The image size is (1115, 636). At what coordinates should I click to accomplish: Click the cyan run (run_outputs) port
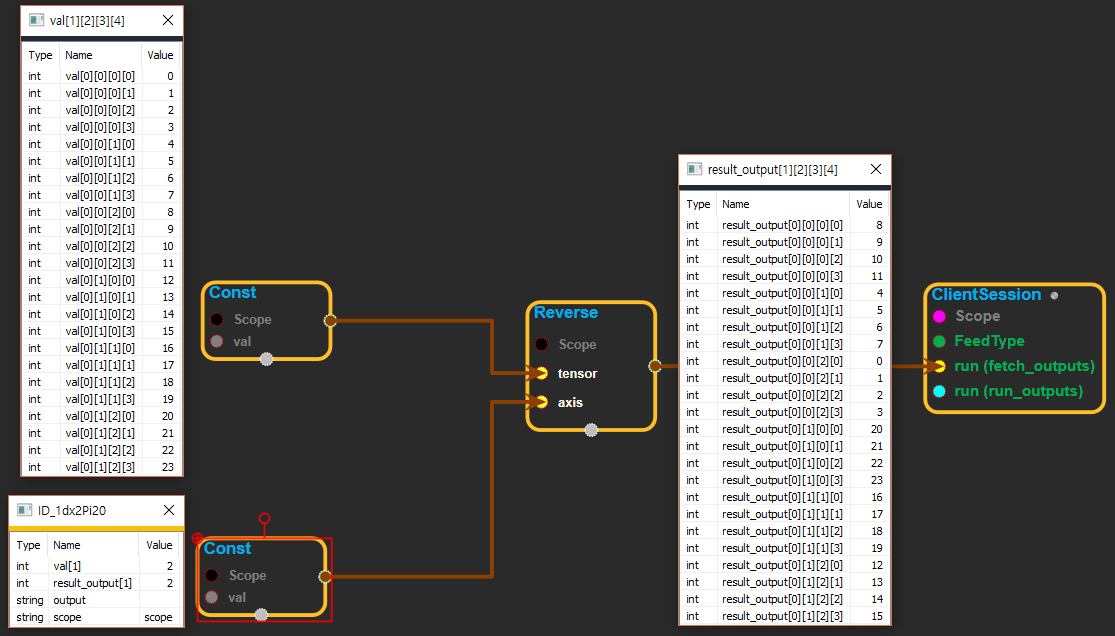(939, 391)
